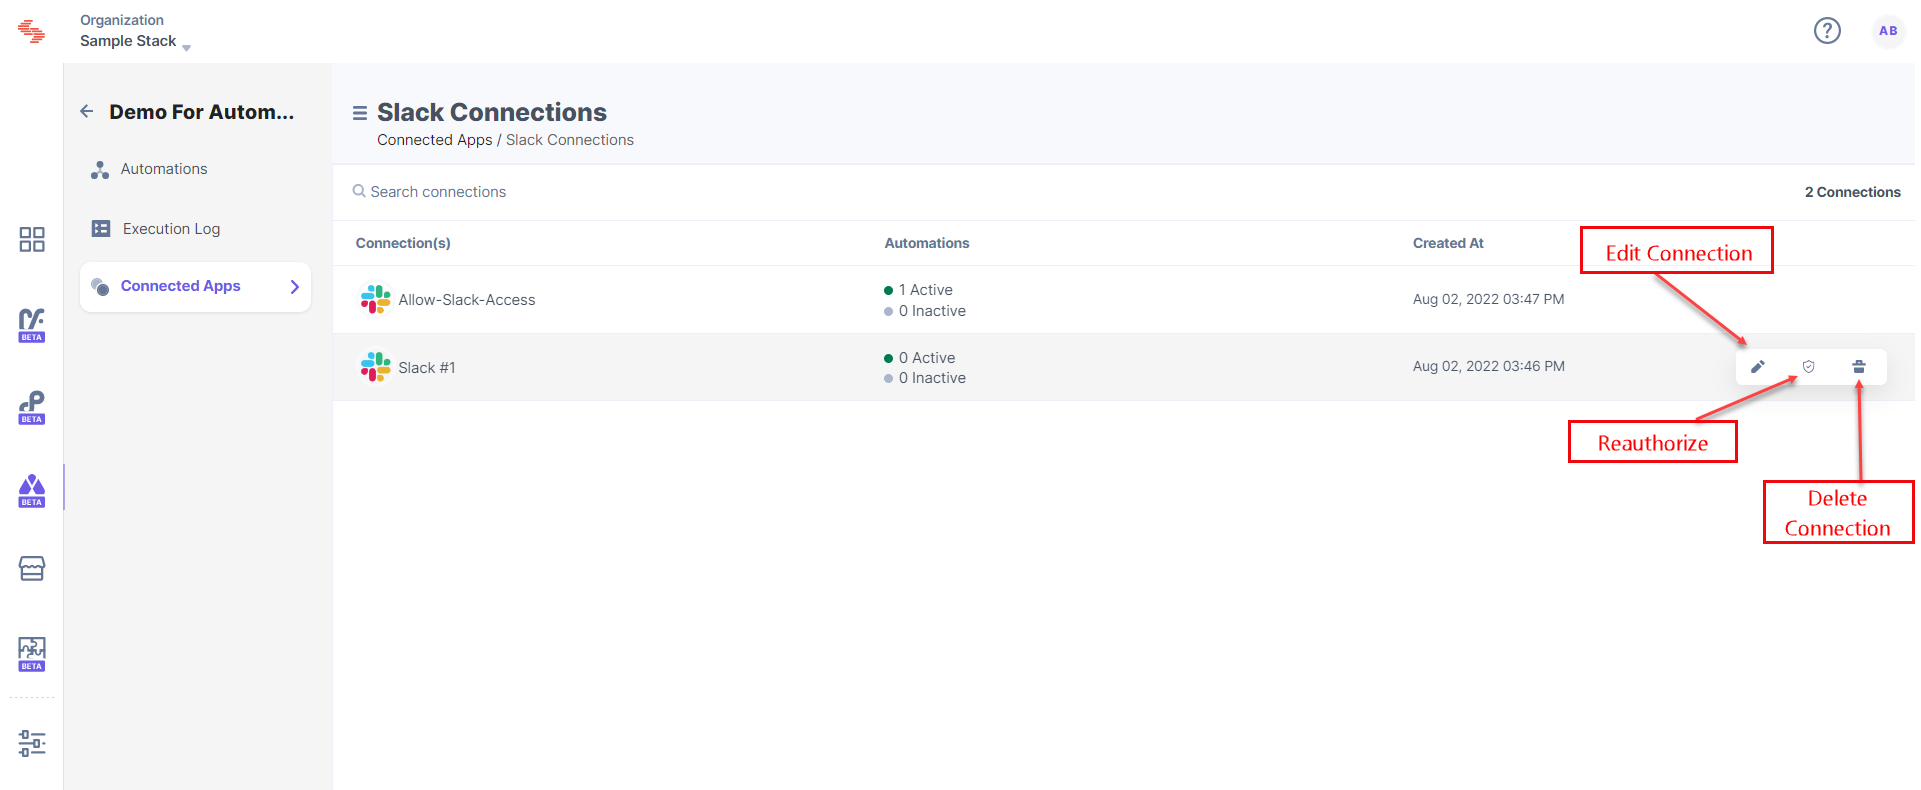This screenshot has height=790, width=1921.
Task: Open the Slack #1 connection row
Action: (1124, 367)
